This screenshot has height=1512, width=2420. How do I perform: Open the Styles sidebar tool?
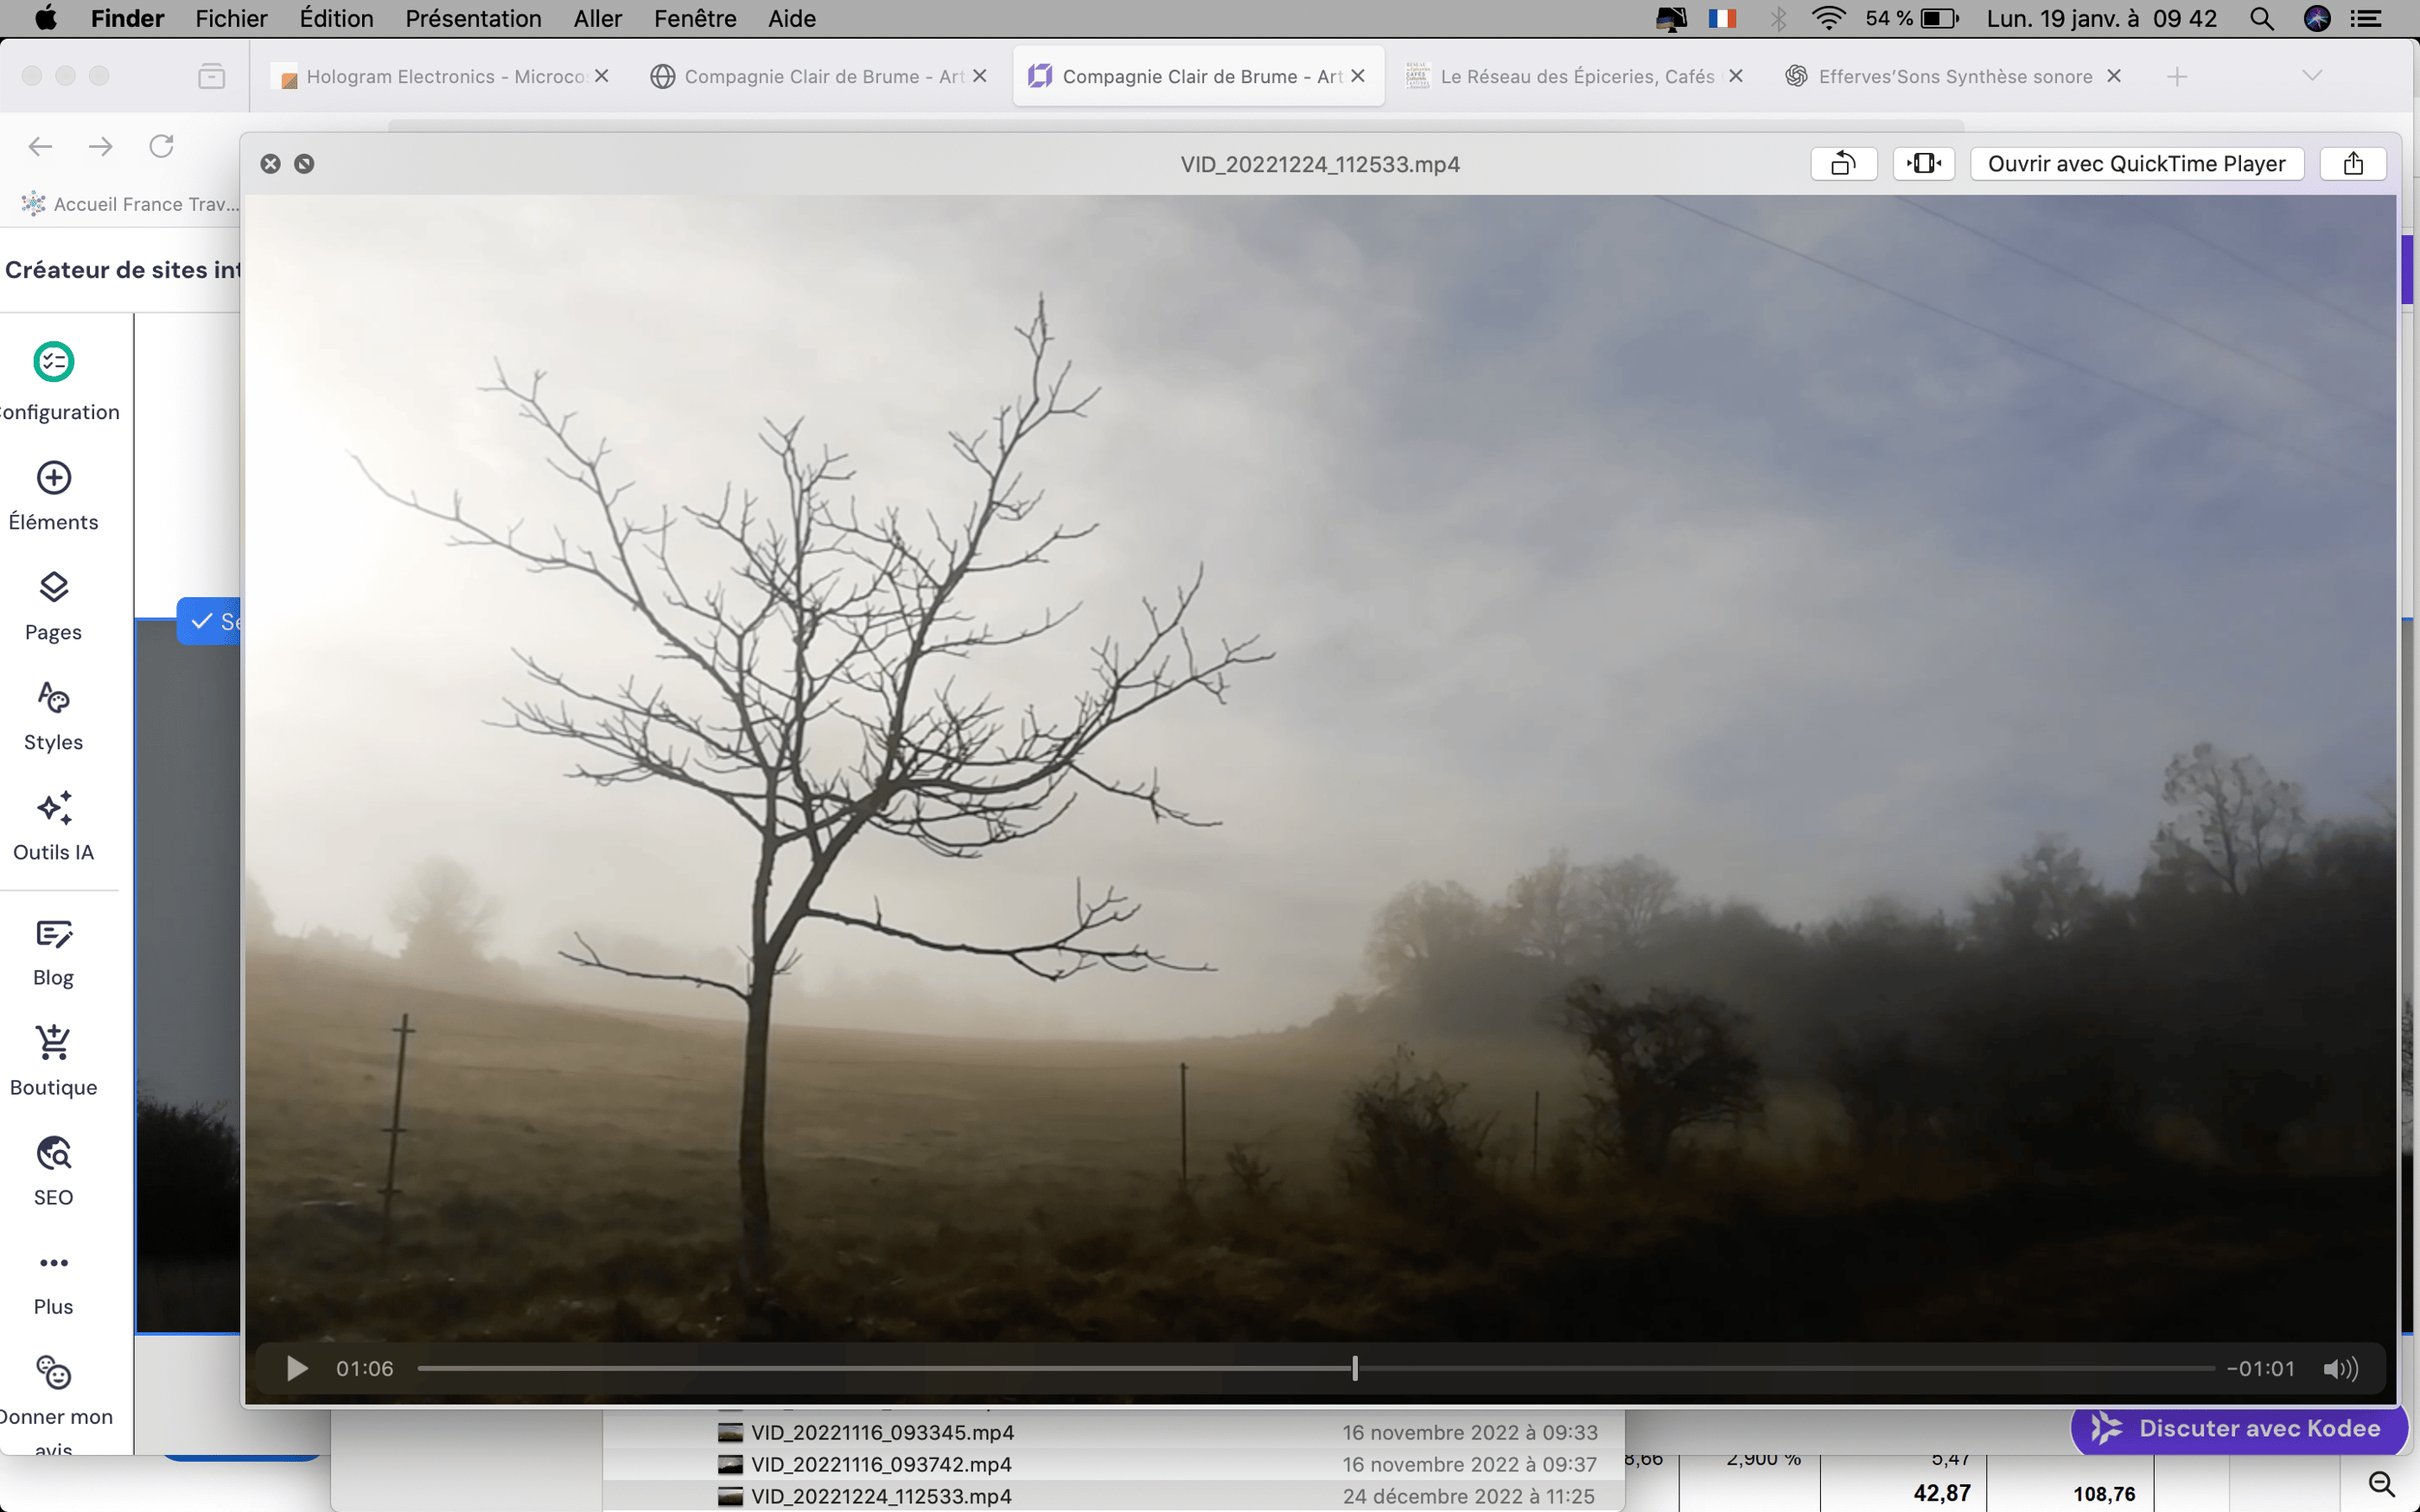pyautogui.click(x=54, y=715)
